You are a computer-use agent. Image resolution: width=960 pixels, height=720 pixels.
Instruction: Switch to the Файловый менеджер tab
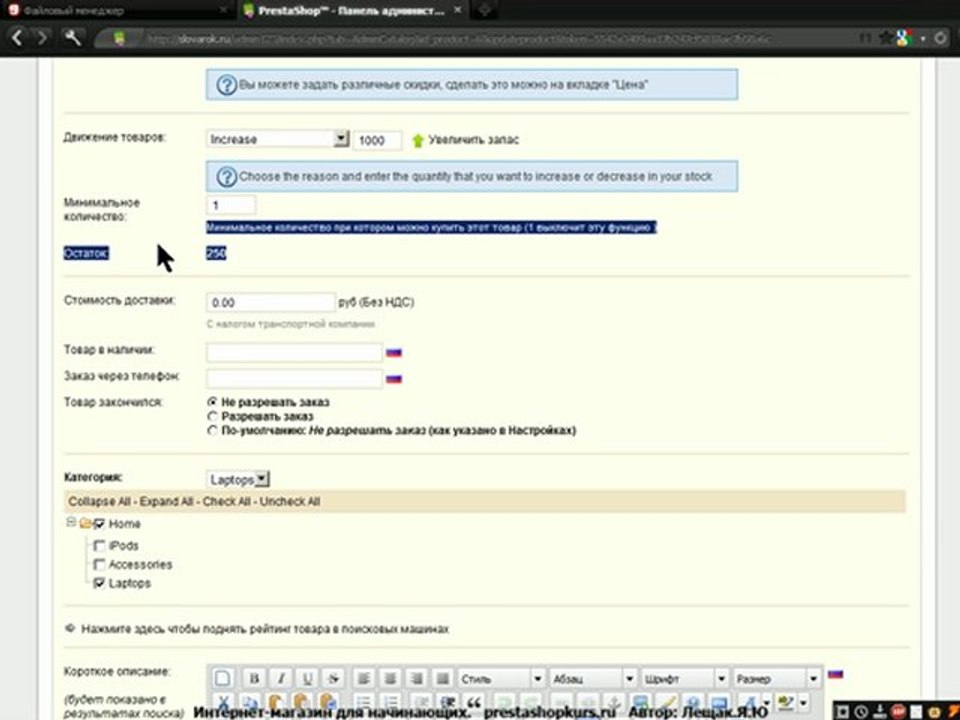[x=73, y=11]
